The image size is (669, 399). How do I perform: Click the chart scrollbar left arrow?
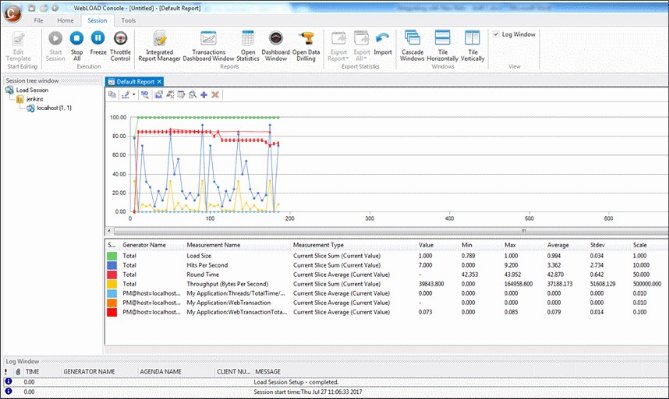109,231
